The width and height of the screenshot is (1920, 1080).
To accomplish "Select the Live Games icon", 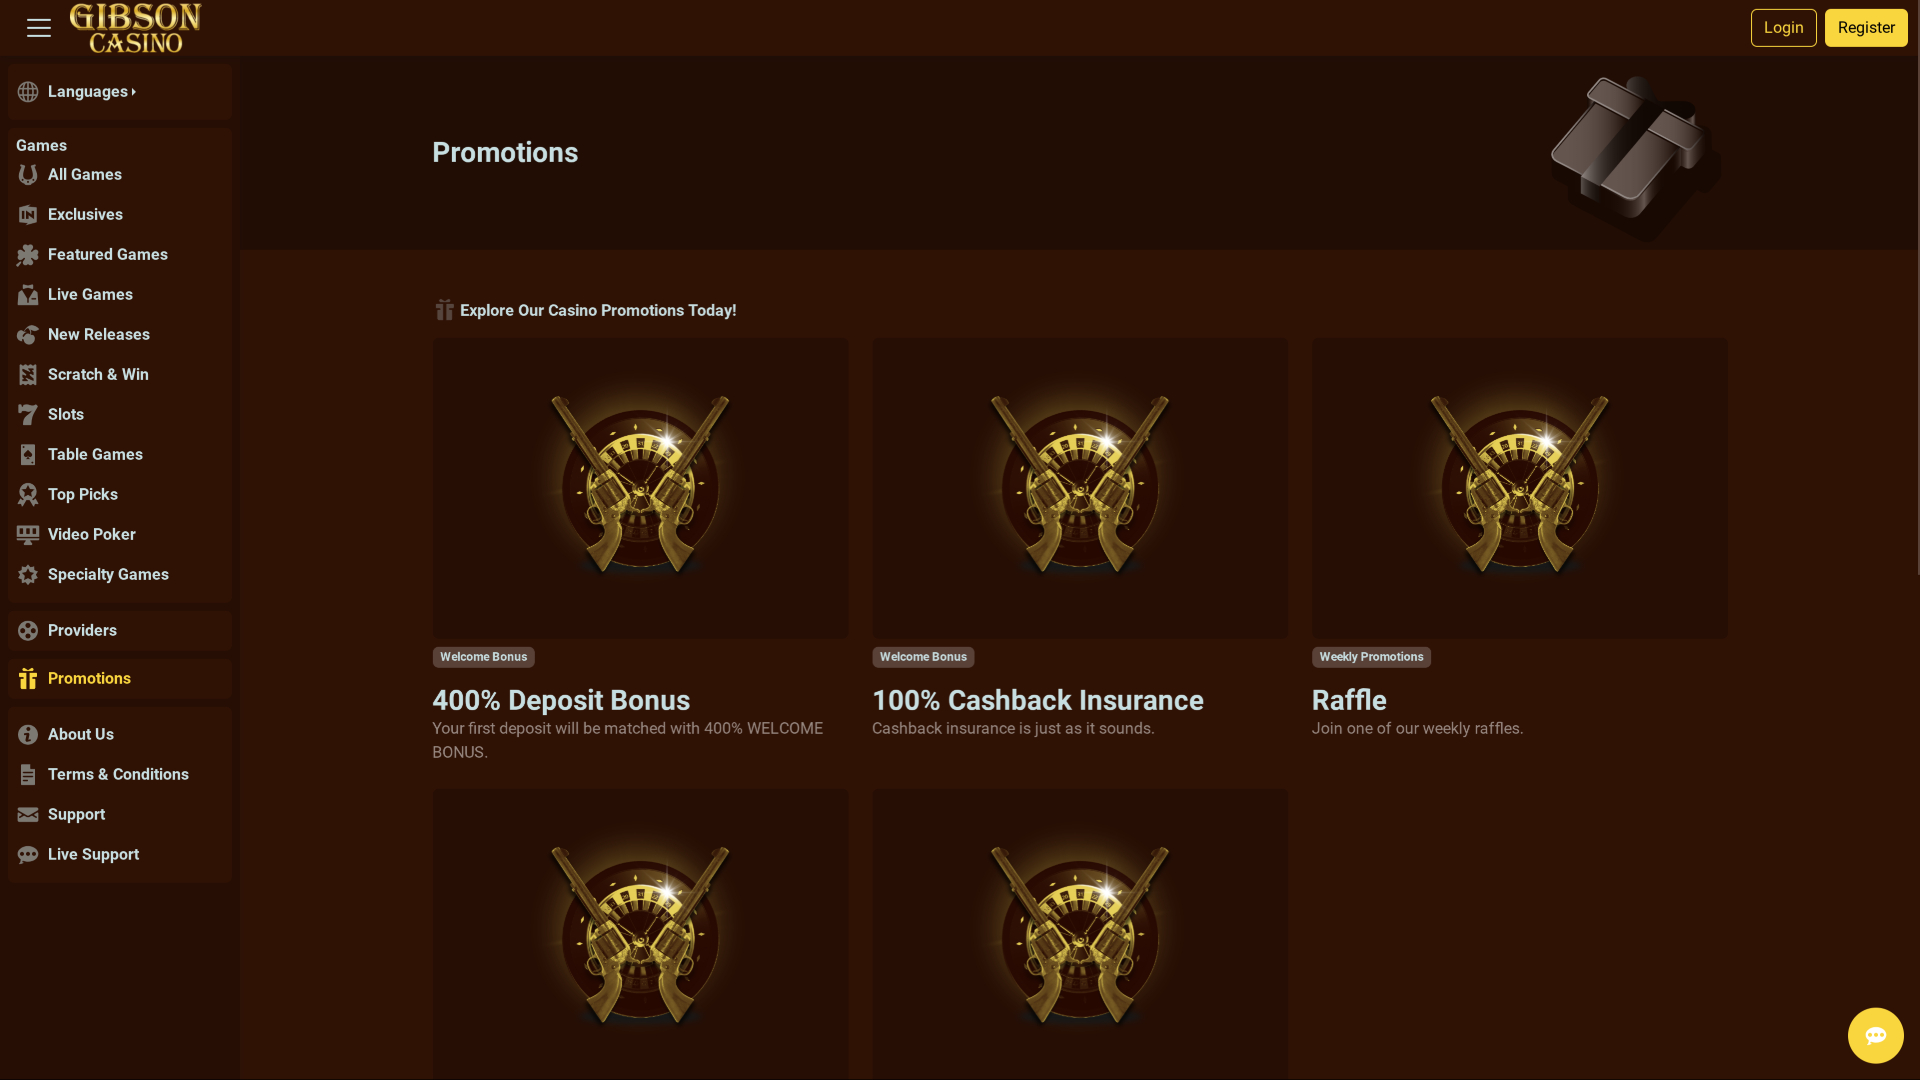I will pos(27,294).
